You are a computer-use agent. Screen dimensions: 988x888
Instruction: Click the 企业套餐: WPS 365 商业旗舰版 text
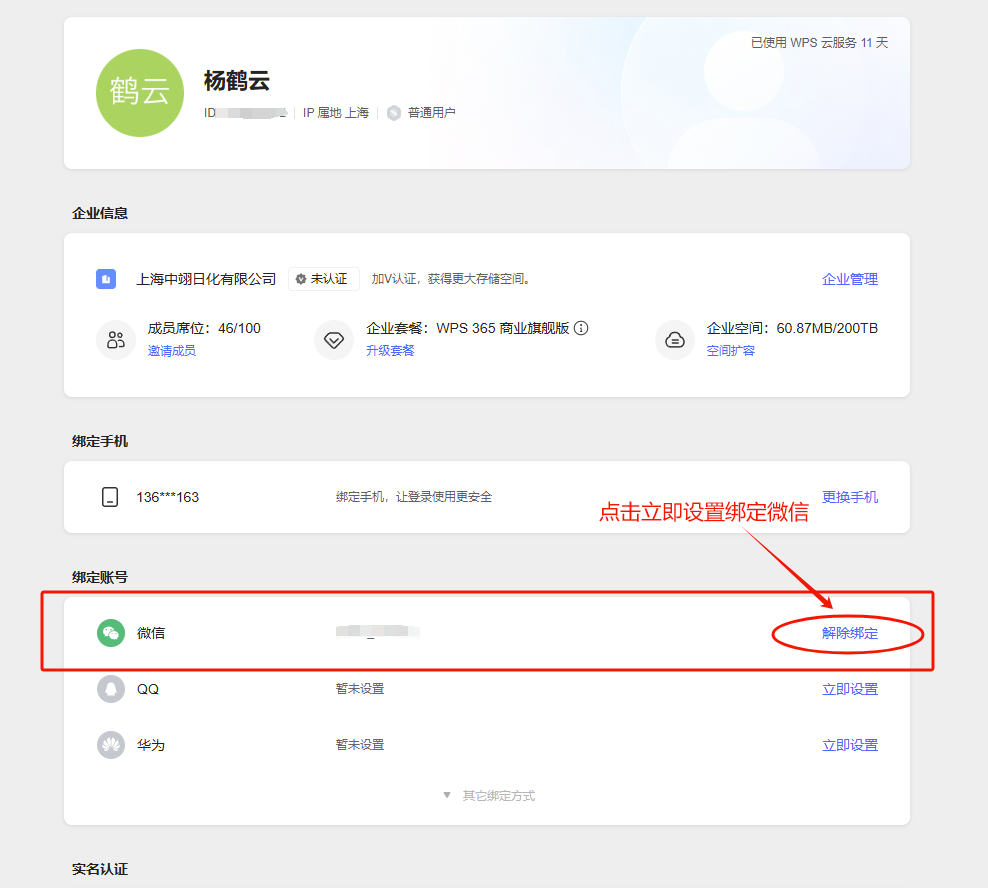pyautogui.click(x=468, y=328)
